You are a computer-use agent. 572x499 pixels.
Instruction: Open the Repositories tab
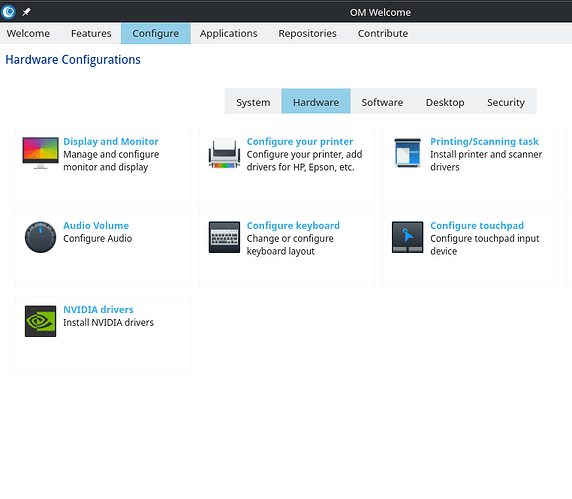[x=307, y=33]
